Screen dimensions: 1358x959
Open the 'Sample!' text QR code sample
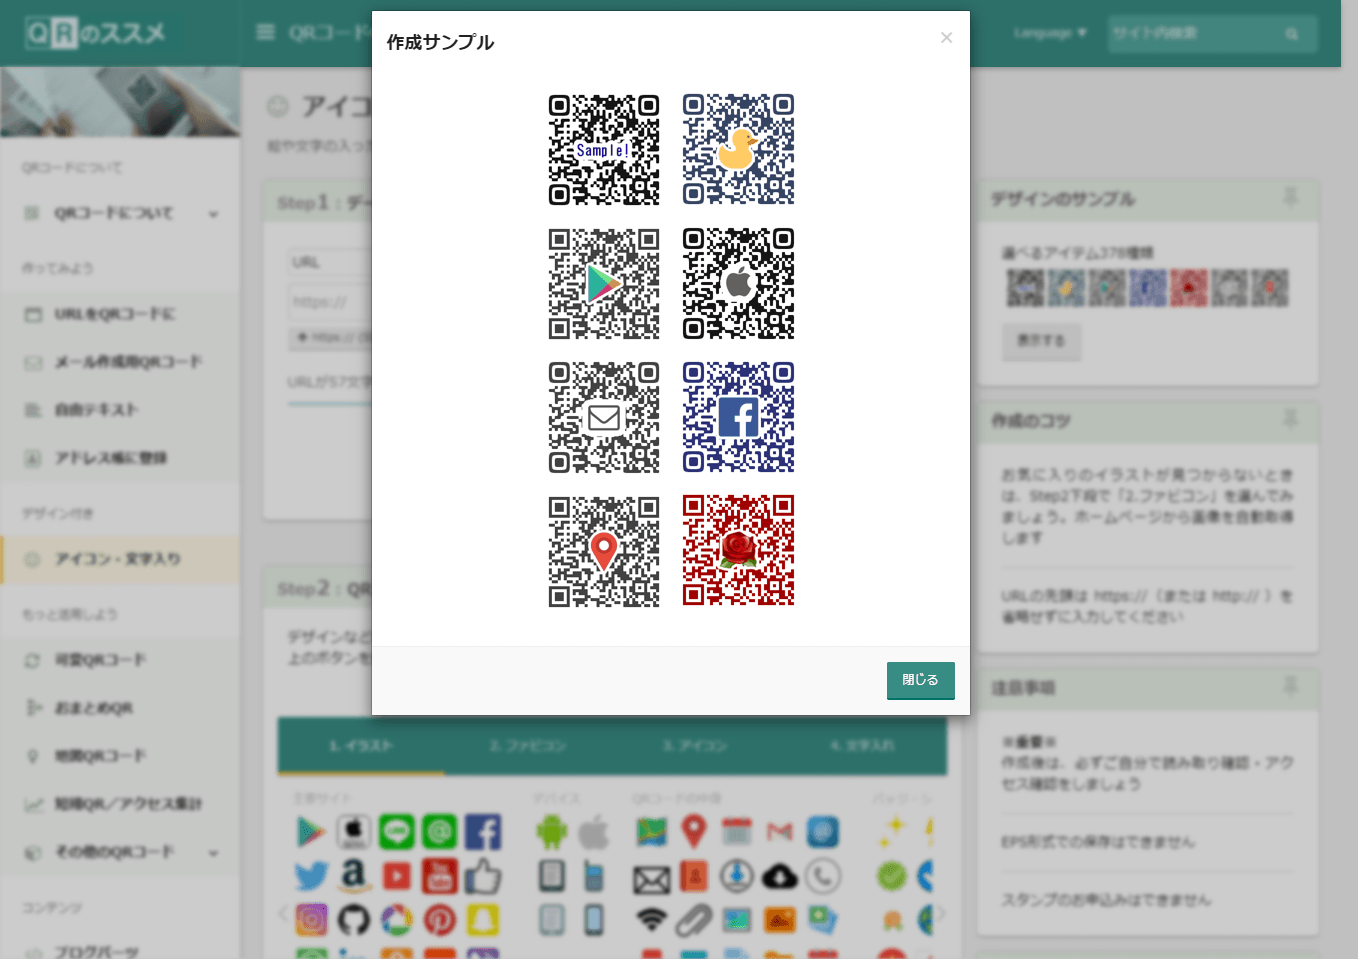click(x=604, y=150)
